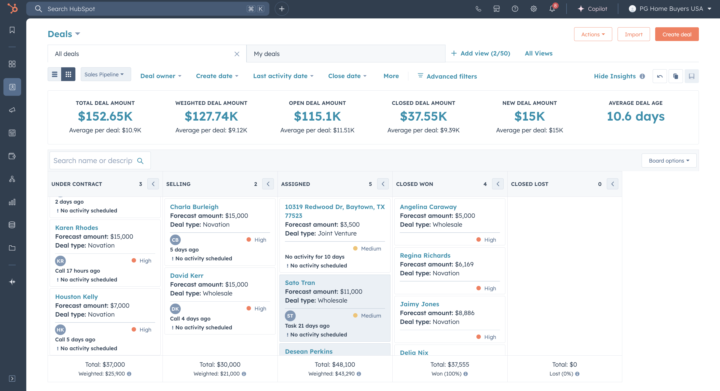Click the info icon next to Weighted $25,900

129,374
